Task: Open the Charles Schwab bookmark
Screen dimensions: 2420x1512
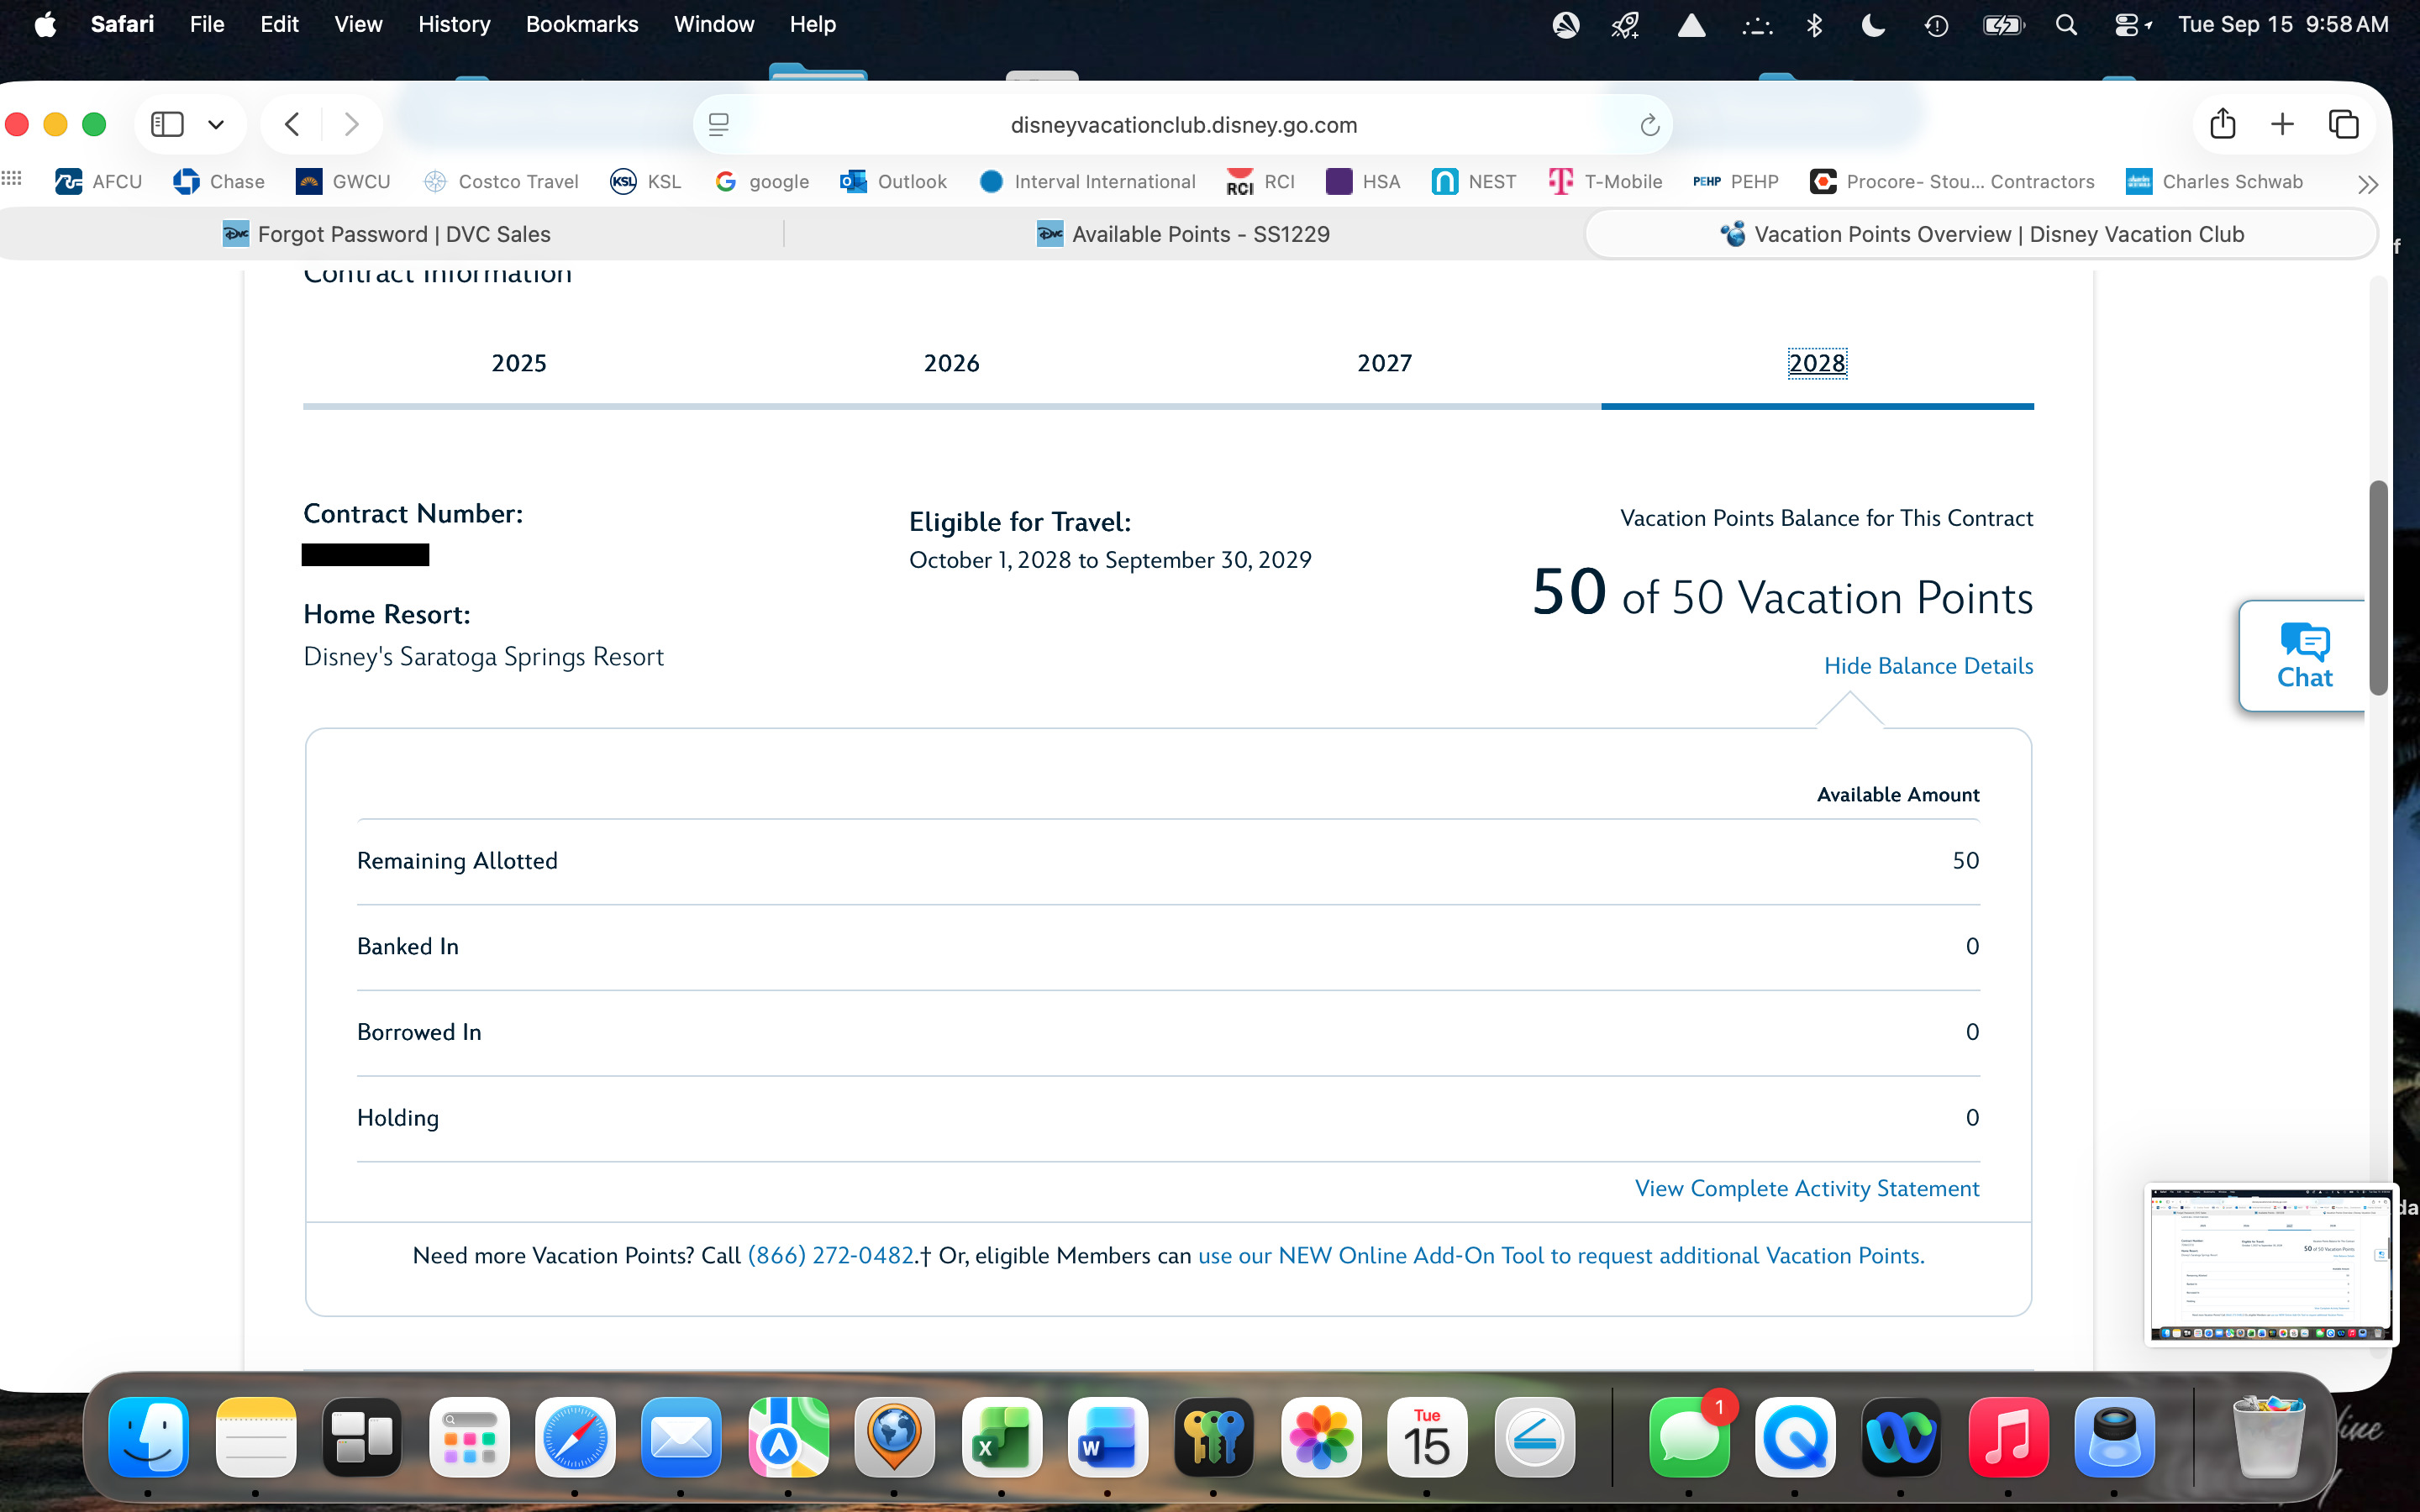Action: click(2214, 181)
